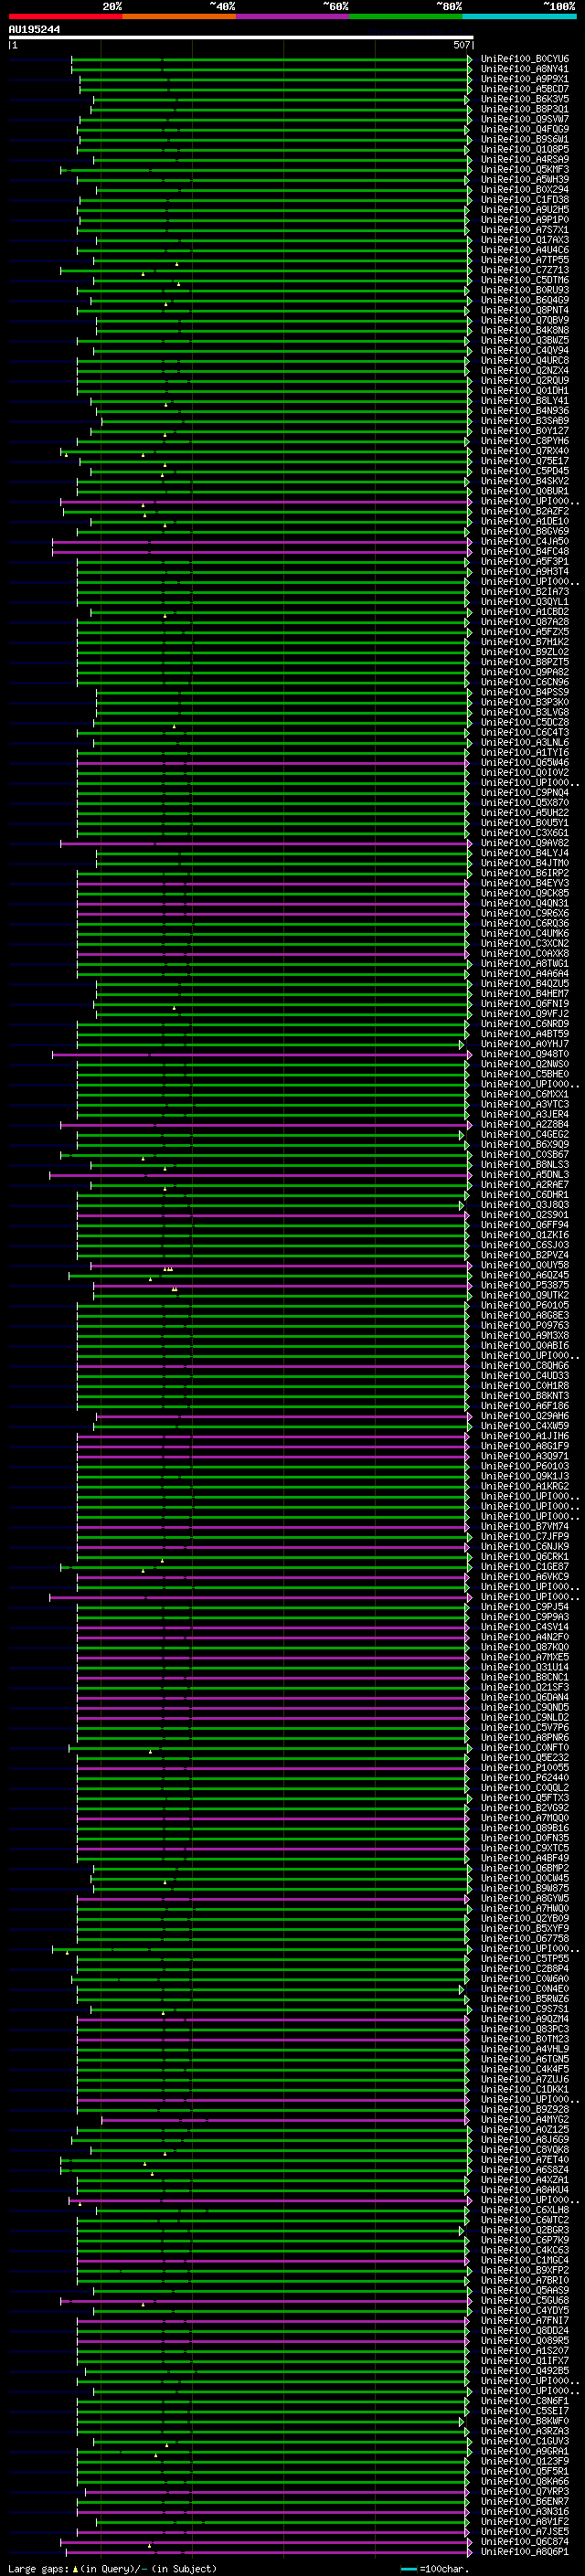Open UniRef100_A7S7X1 entry
Screen dimensions: 585x2576
[524, 230]
